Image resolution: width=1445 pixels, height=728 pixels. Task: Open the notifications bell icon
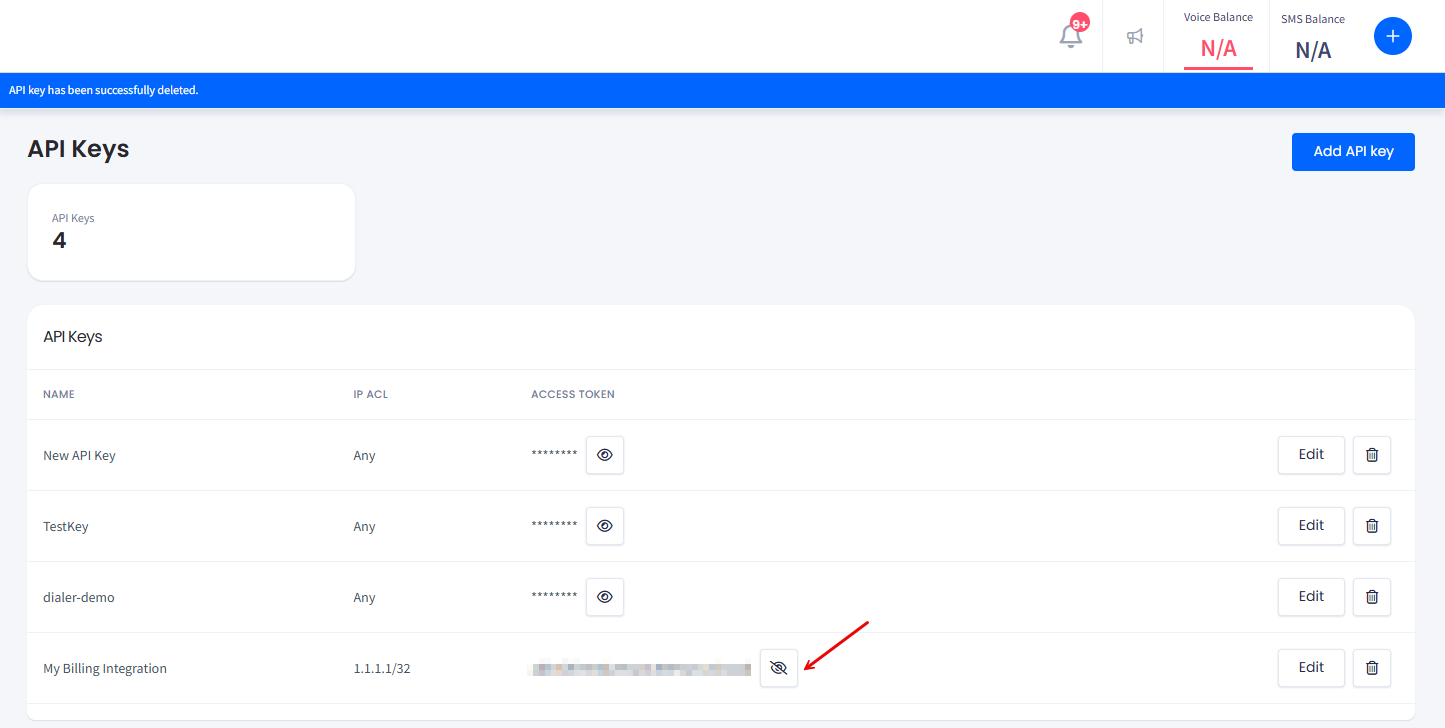pyautogui.click(x=1070, y=36)
